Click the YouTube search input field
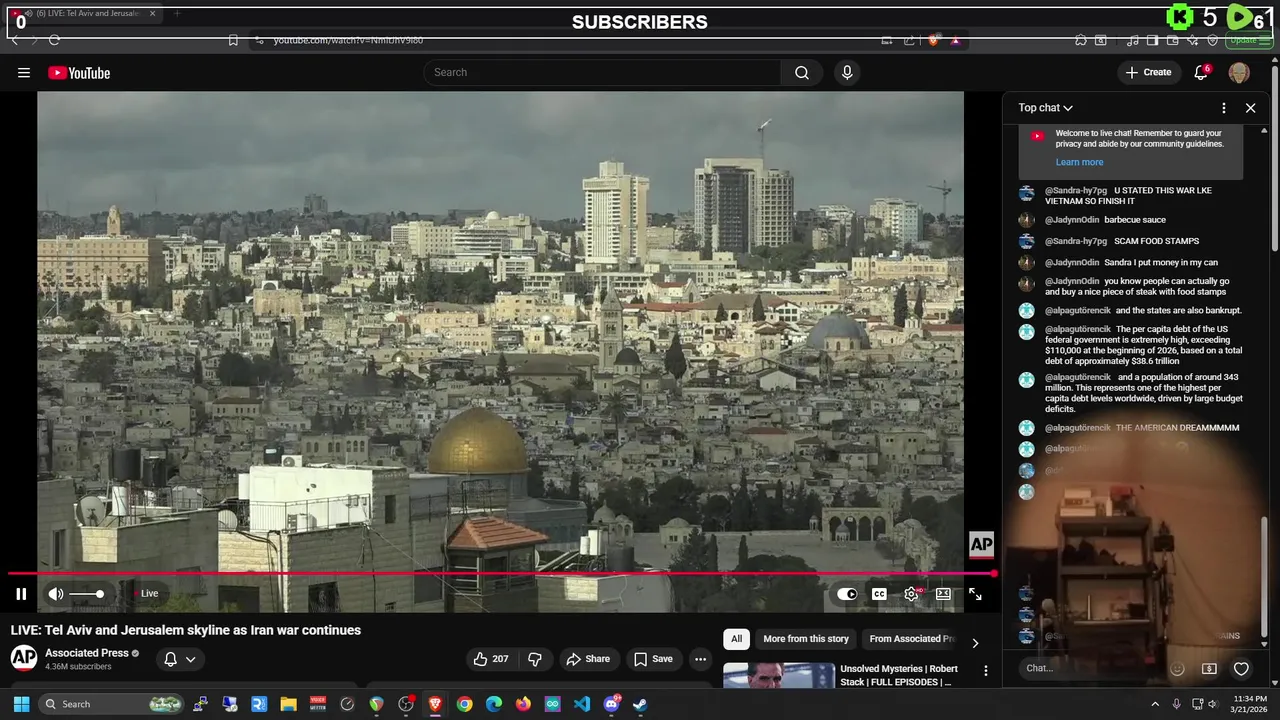This screenshot has height=720, width=1280. 602,72
